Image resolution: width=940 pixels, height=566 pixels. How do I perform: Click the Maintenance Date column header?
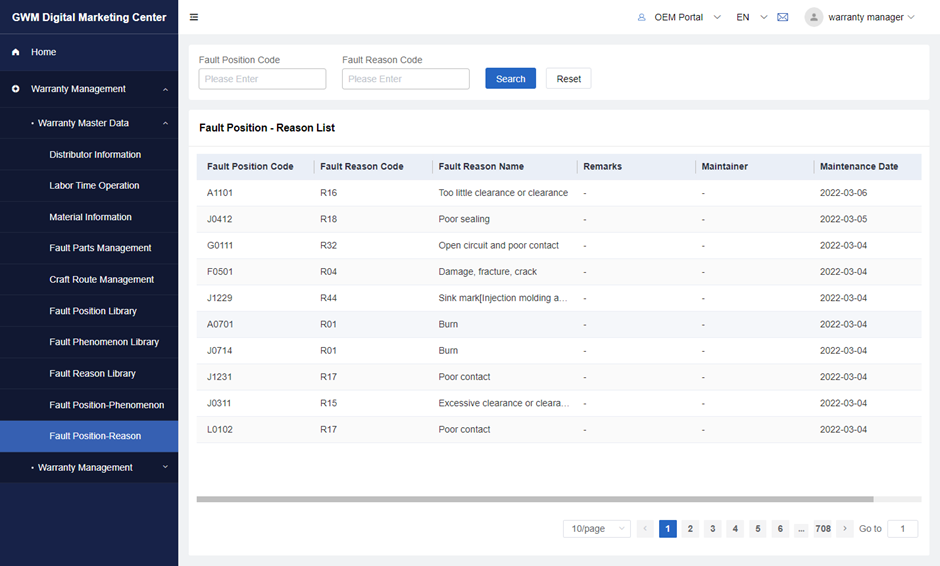[x=858, y=166]
